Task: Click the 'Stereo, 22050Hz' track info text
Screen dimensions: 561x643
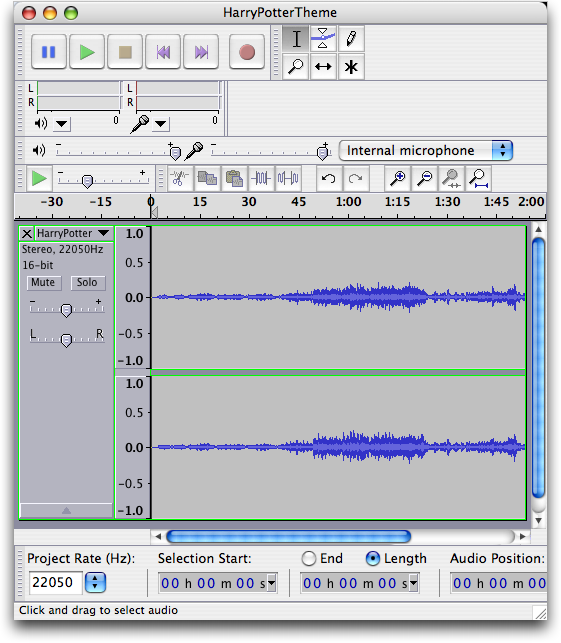Action: click(63, 249)
